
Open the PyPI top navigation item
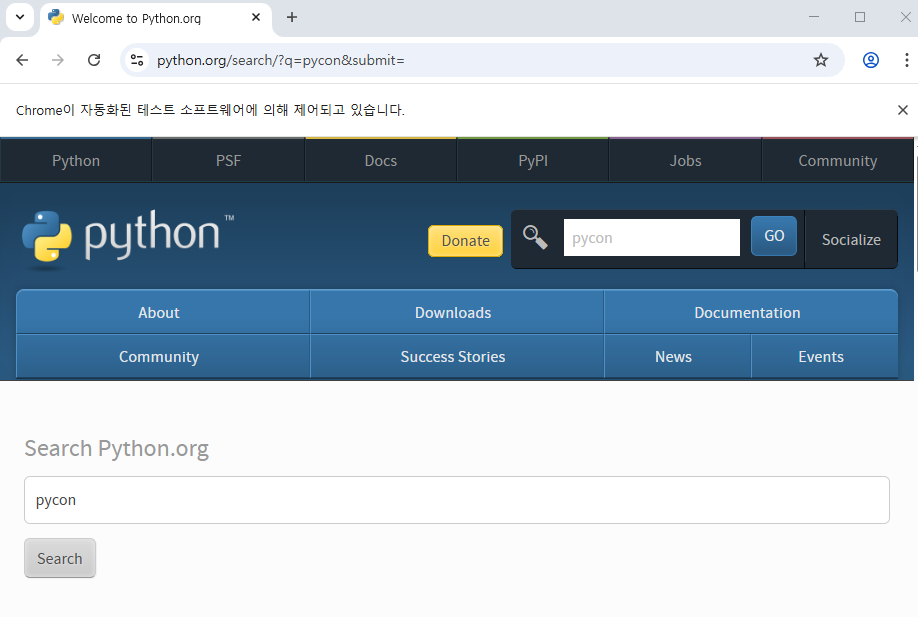click(x=533, y=161)
